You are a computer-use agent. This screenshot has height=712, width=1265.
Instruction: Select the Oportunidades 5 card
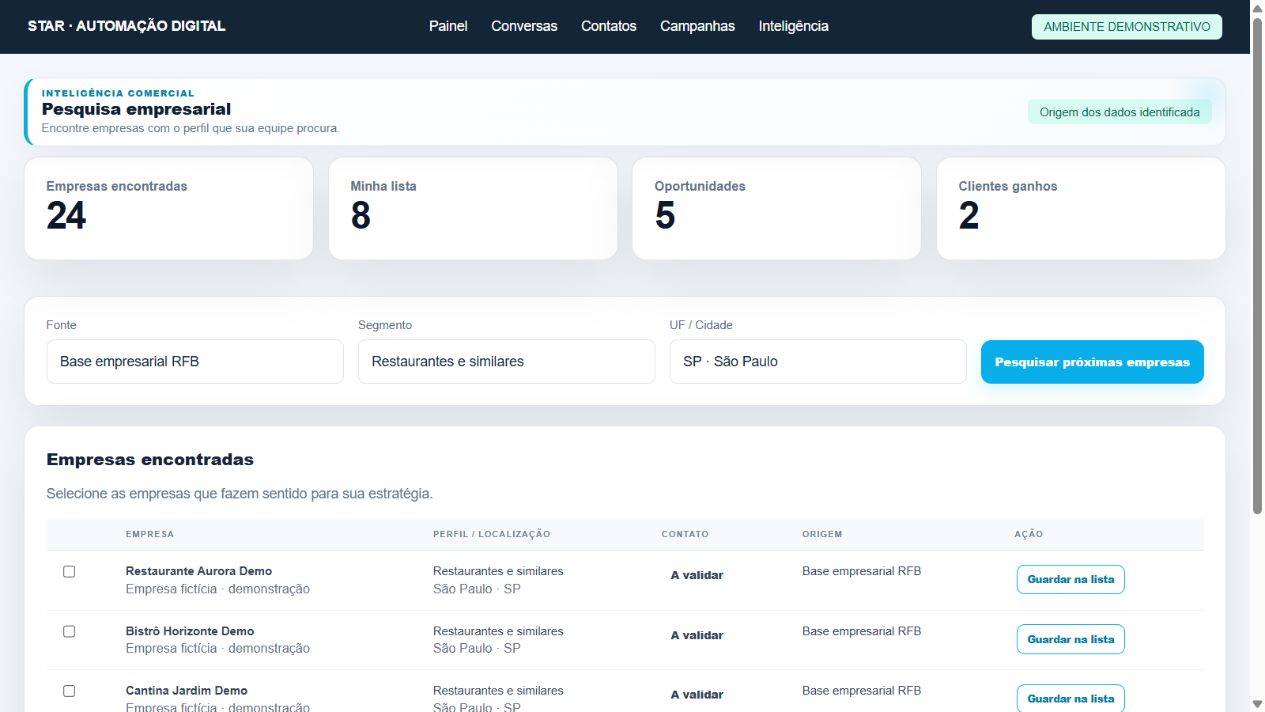[x=777, y=208]
